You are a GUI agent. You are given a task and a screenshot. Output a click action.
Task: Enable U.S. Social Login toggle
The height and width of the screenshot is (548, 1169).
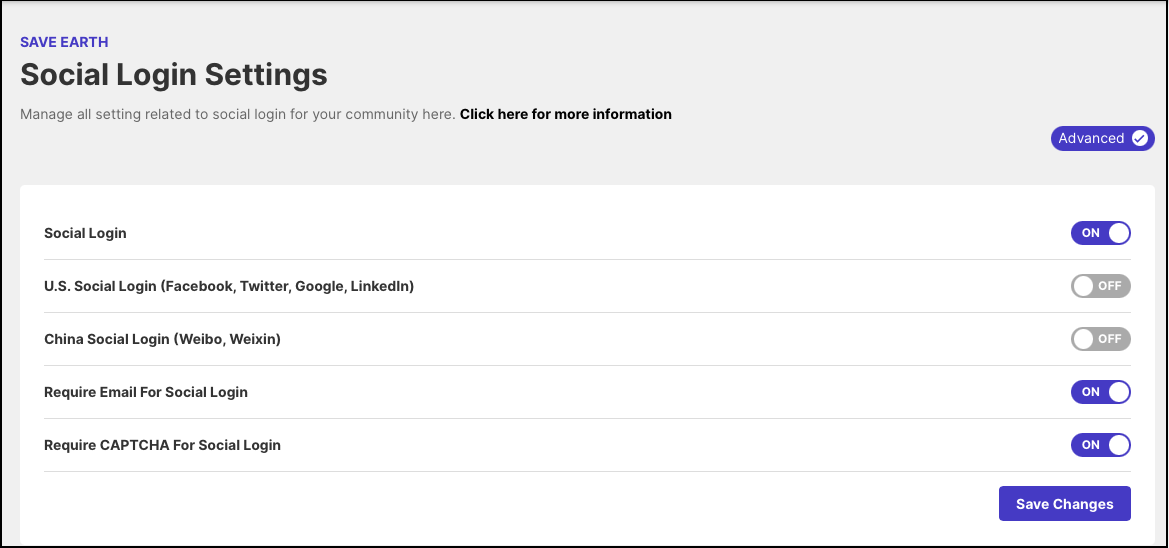point(1100,286)
